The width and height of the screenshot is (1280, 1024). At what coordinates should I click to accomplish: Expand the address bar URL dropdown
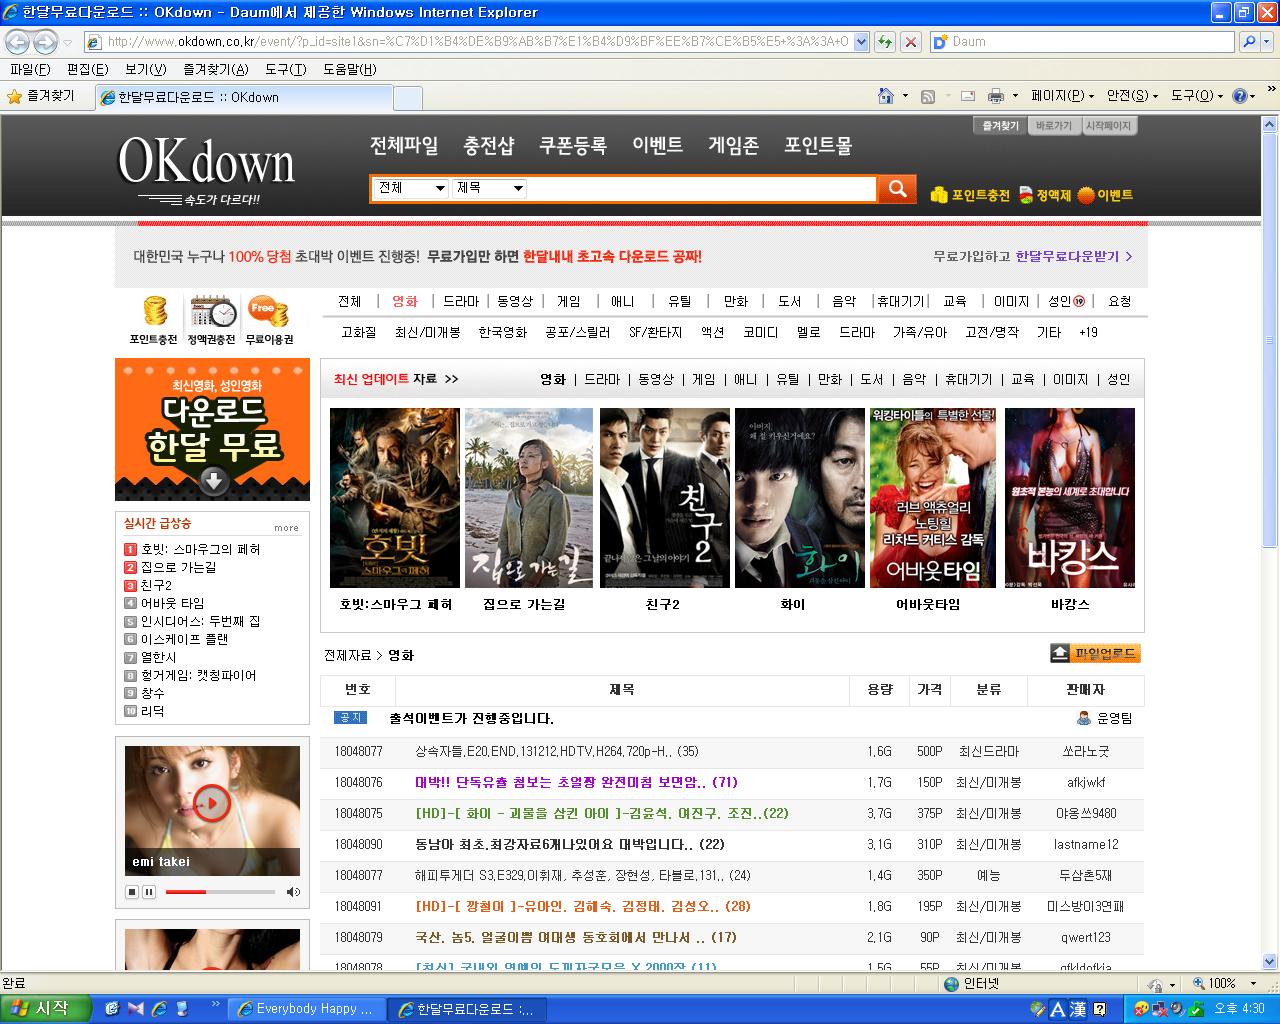tap(861, 42)
